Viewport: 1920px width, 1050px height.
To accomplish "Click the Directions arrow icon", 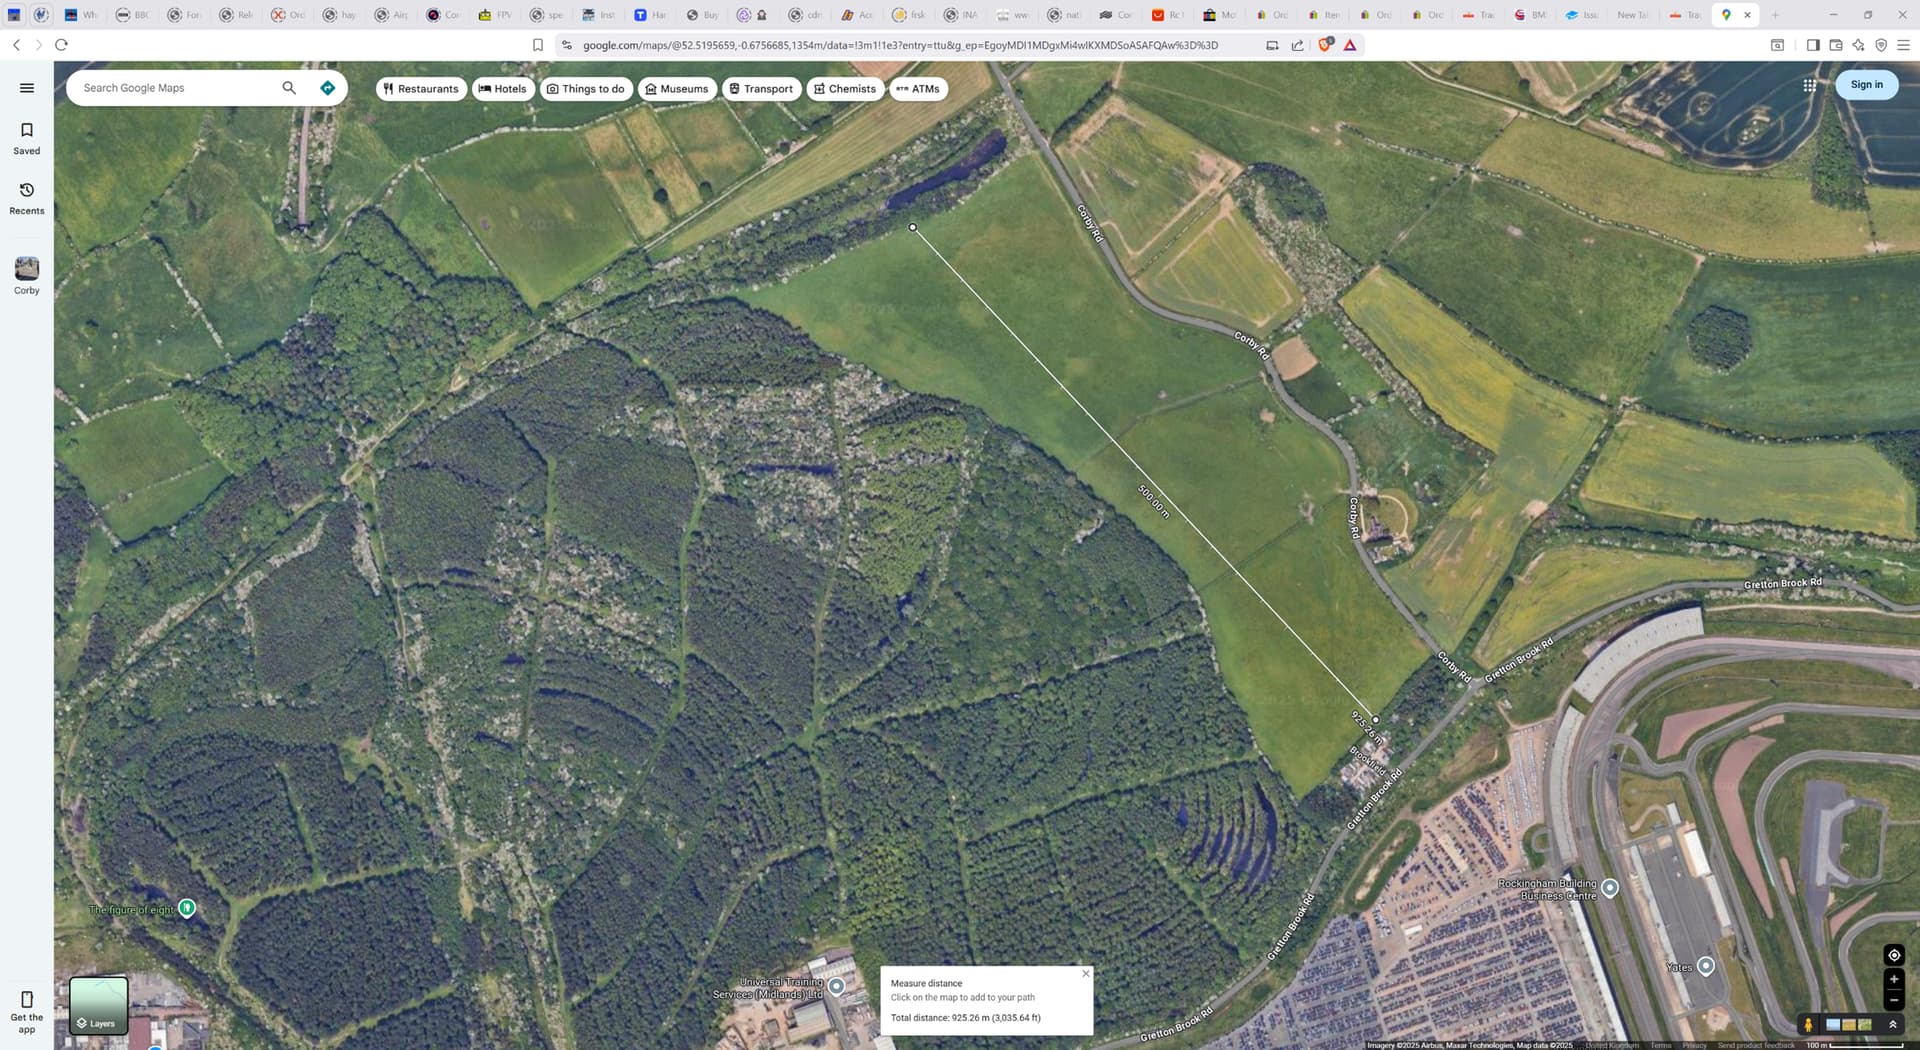I will click(327, 88).
